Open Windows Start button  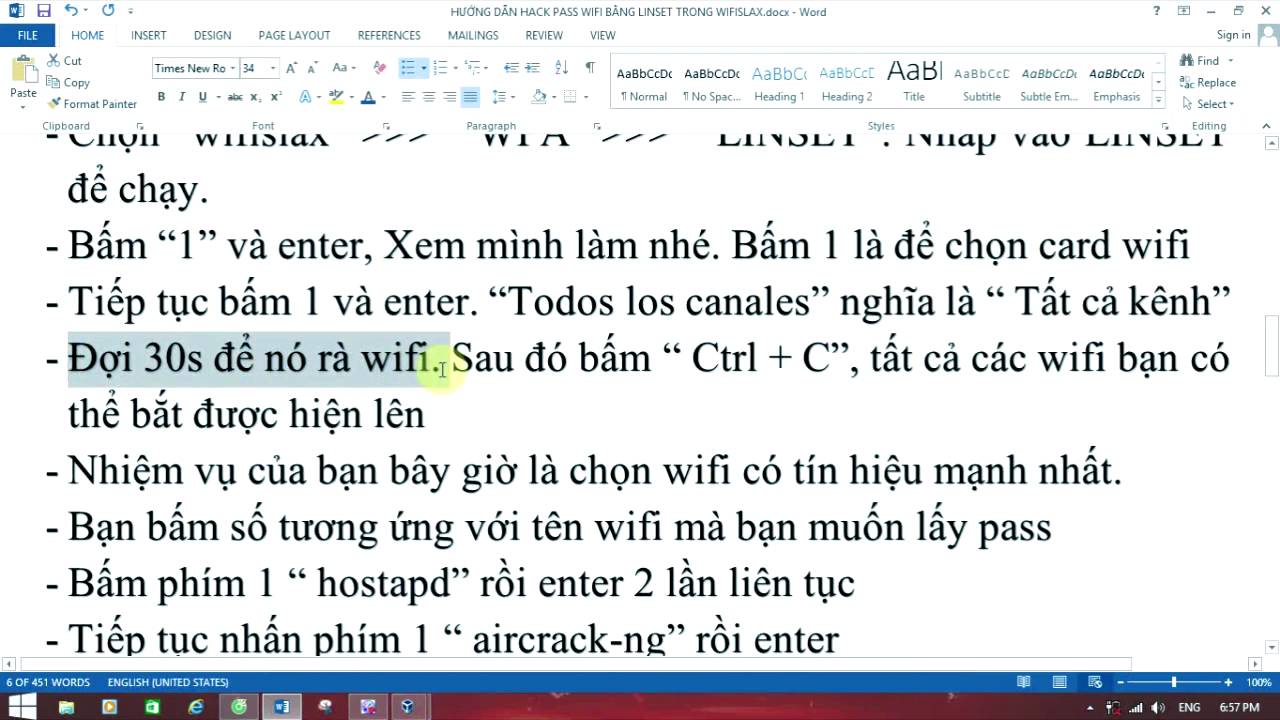[21, 707]
